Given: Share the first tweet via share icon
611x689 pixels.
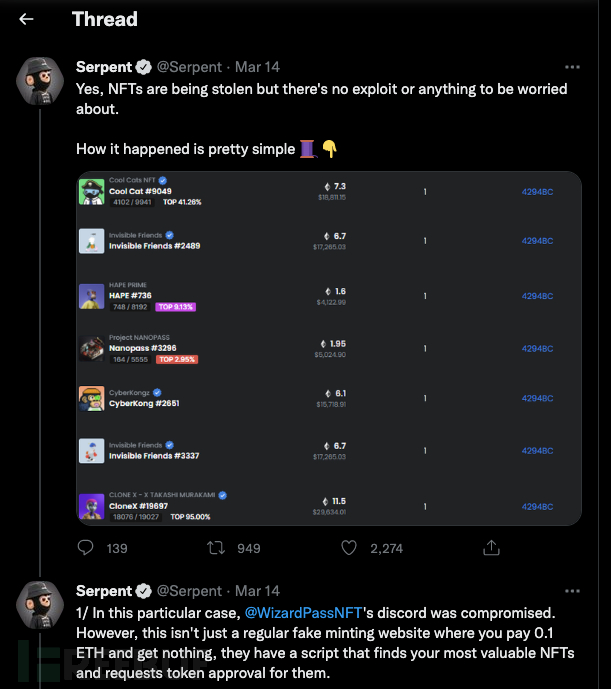Looking at the screenshot, I should (491, 548).
